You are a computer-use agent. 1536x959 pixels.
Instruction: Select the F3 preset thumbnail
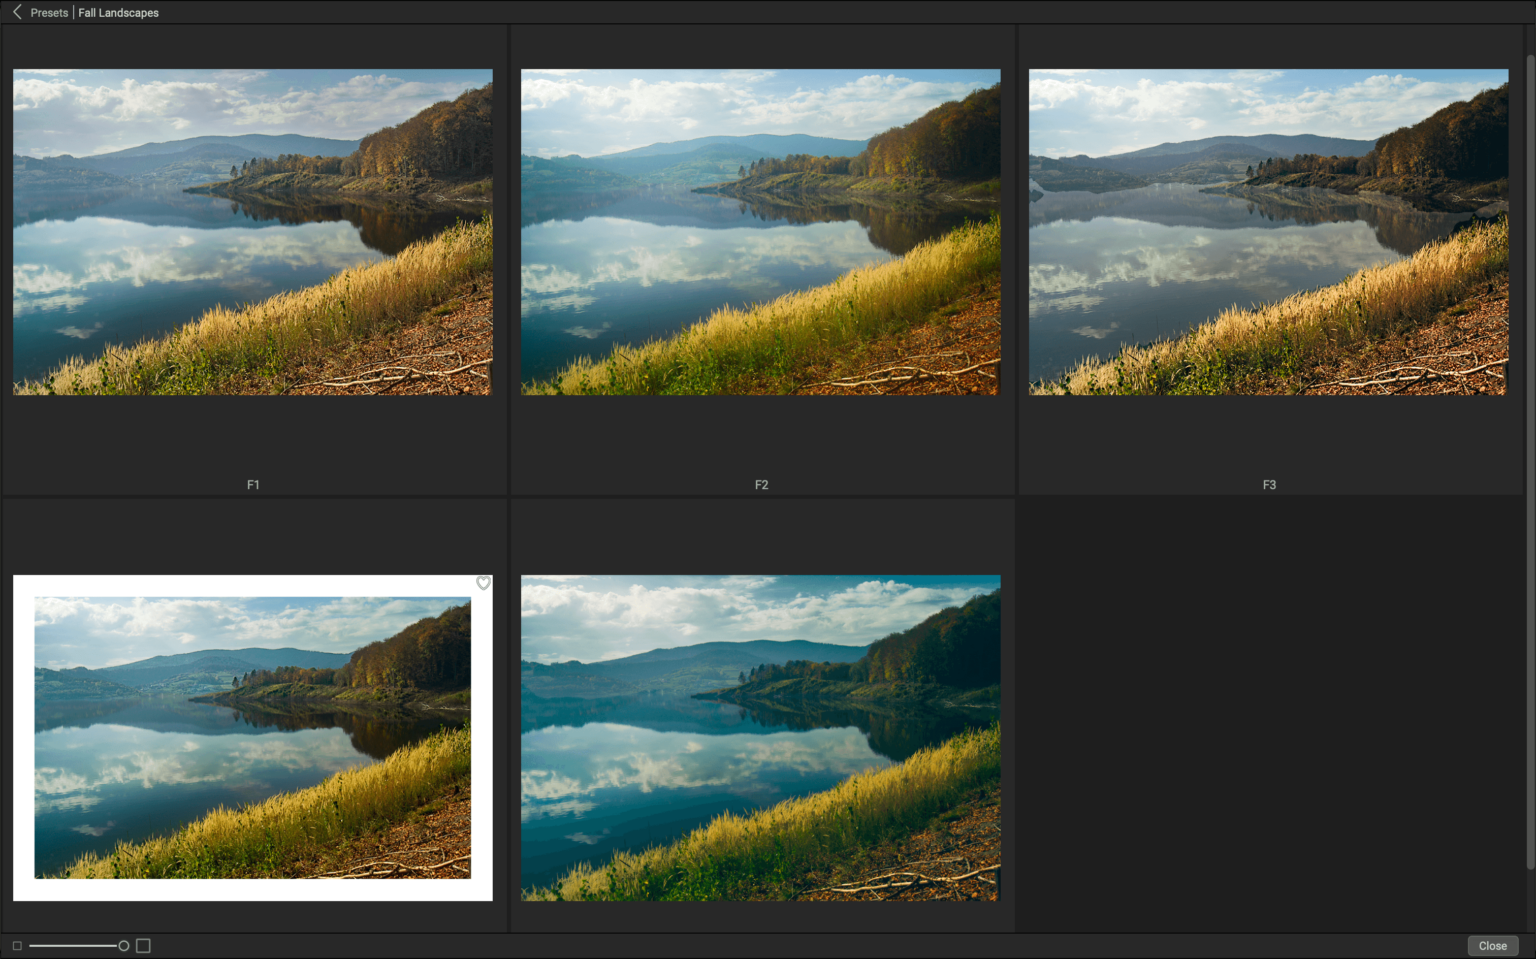coord(1268,231)
